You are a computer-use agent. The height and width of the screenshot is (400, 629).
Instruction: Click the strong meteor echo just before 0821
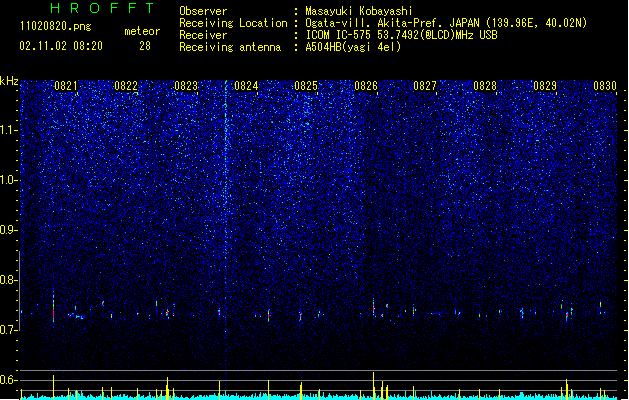coord(53,309)
